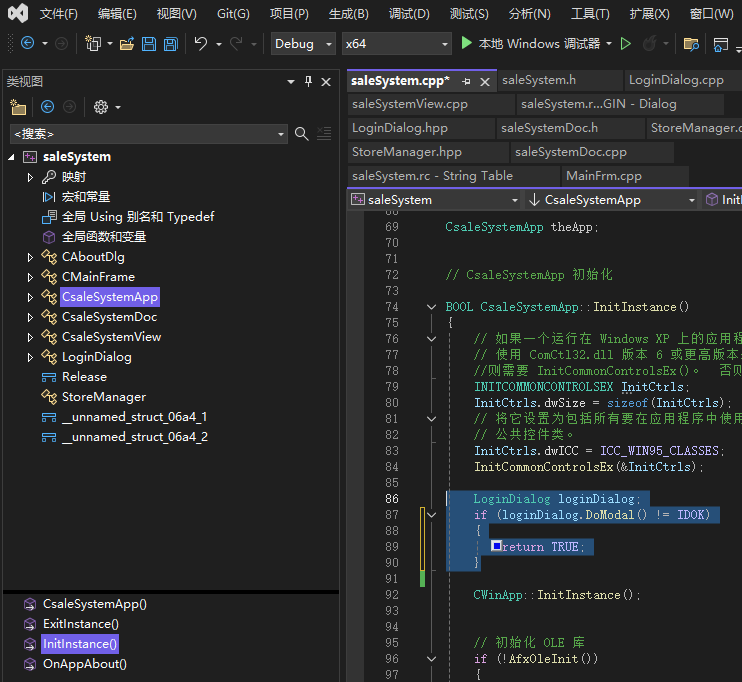This screenshot has height=682, width=742.
Task: Expand the LoginDialog class node
Action: [x=30, y=357]
